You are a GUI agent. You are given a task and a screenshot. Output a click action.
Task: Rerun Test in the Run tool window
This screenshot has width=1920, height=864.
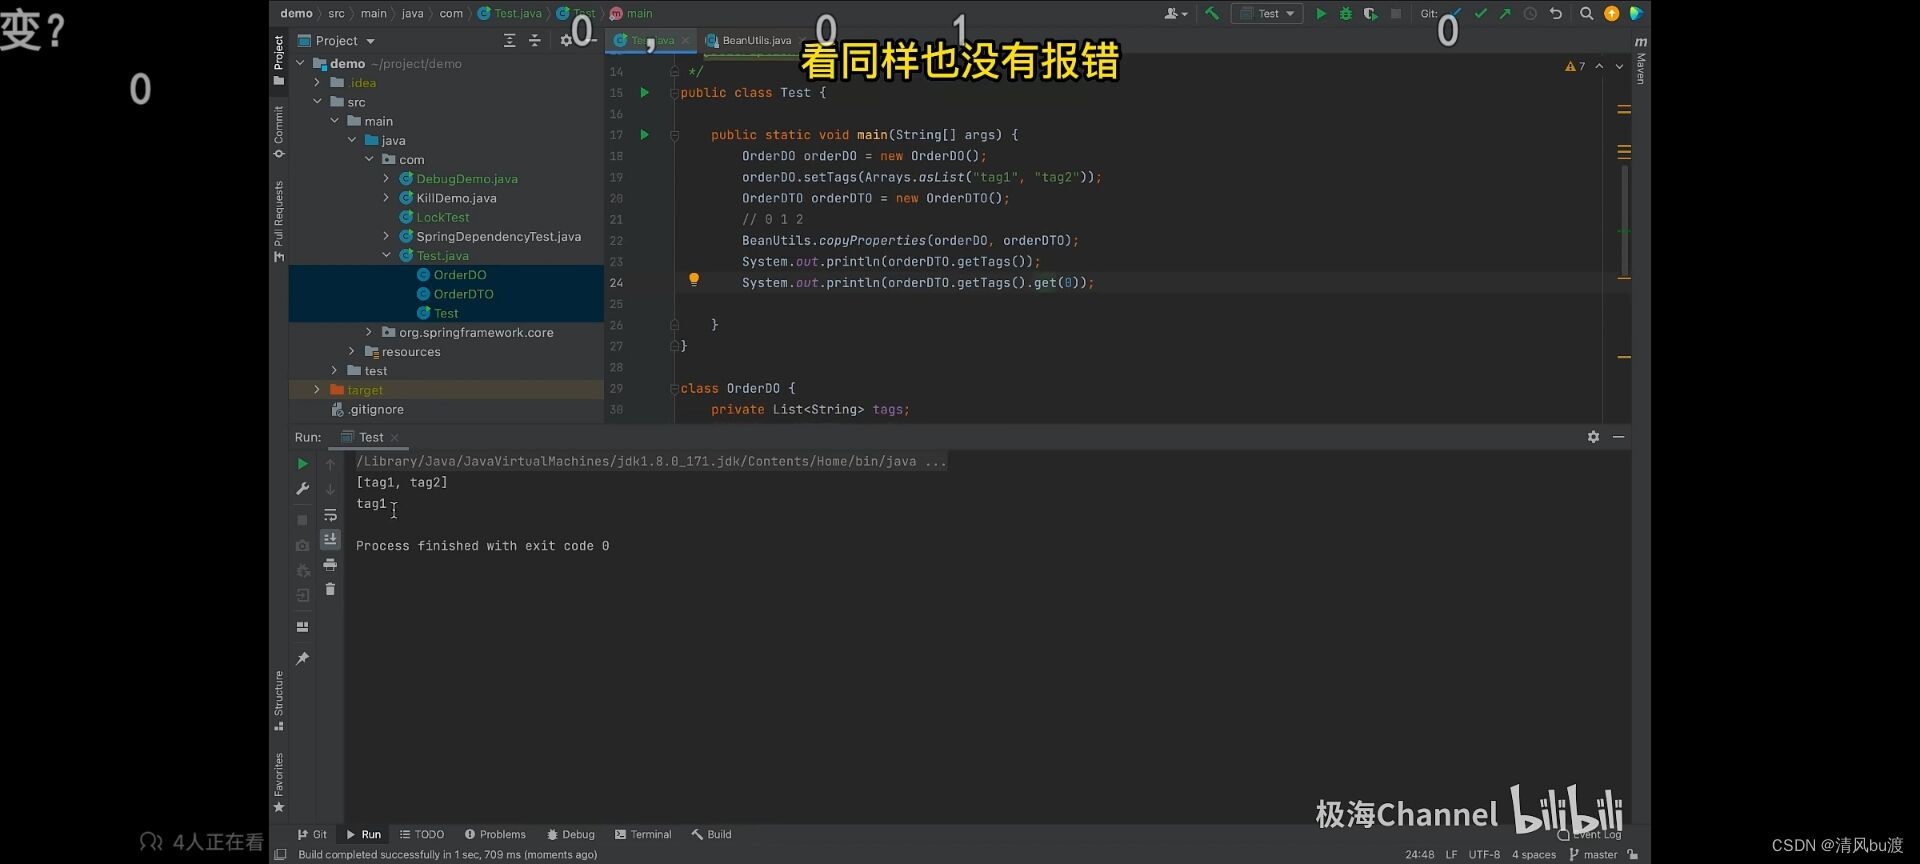click(302, 464)
